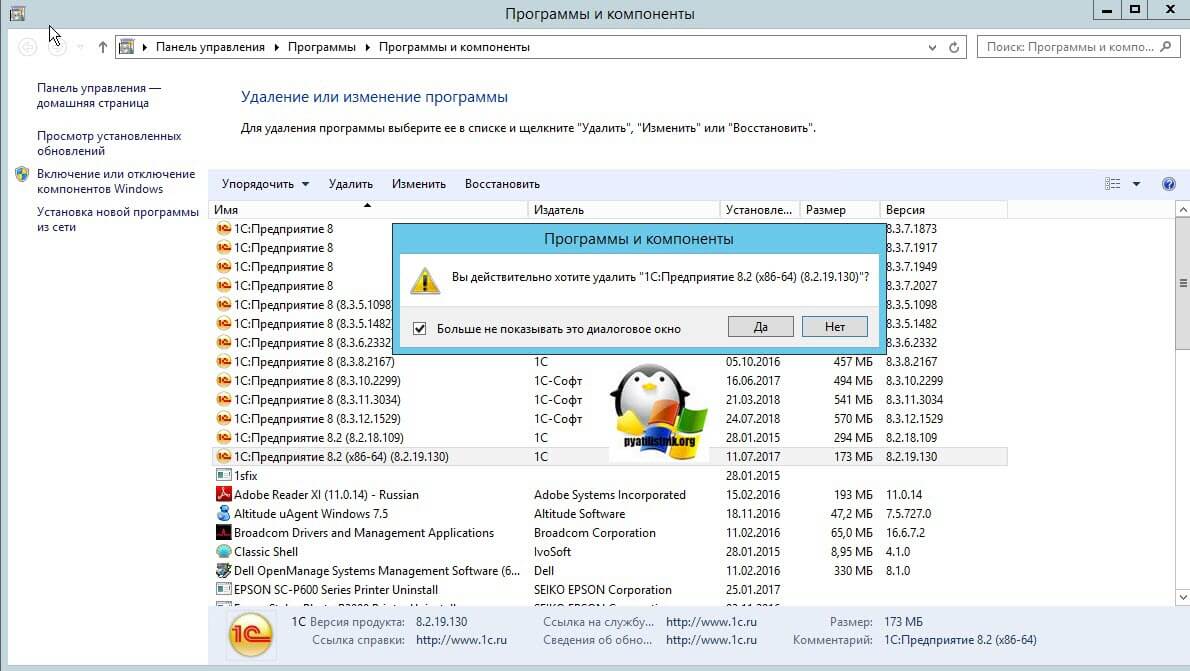Uncheck "Больше не показывать это диалоговое окно"
The width and height of the screenshot is (1190, 671).
(419, 328)
